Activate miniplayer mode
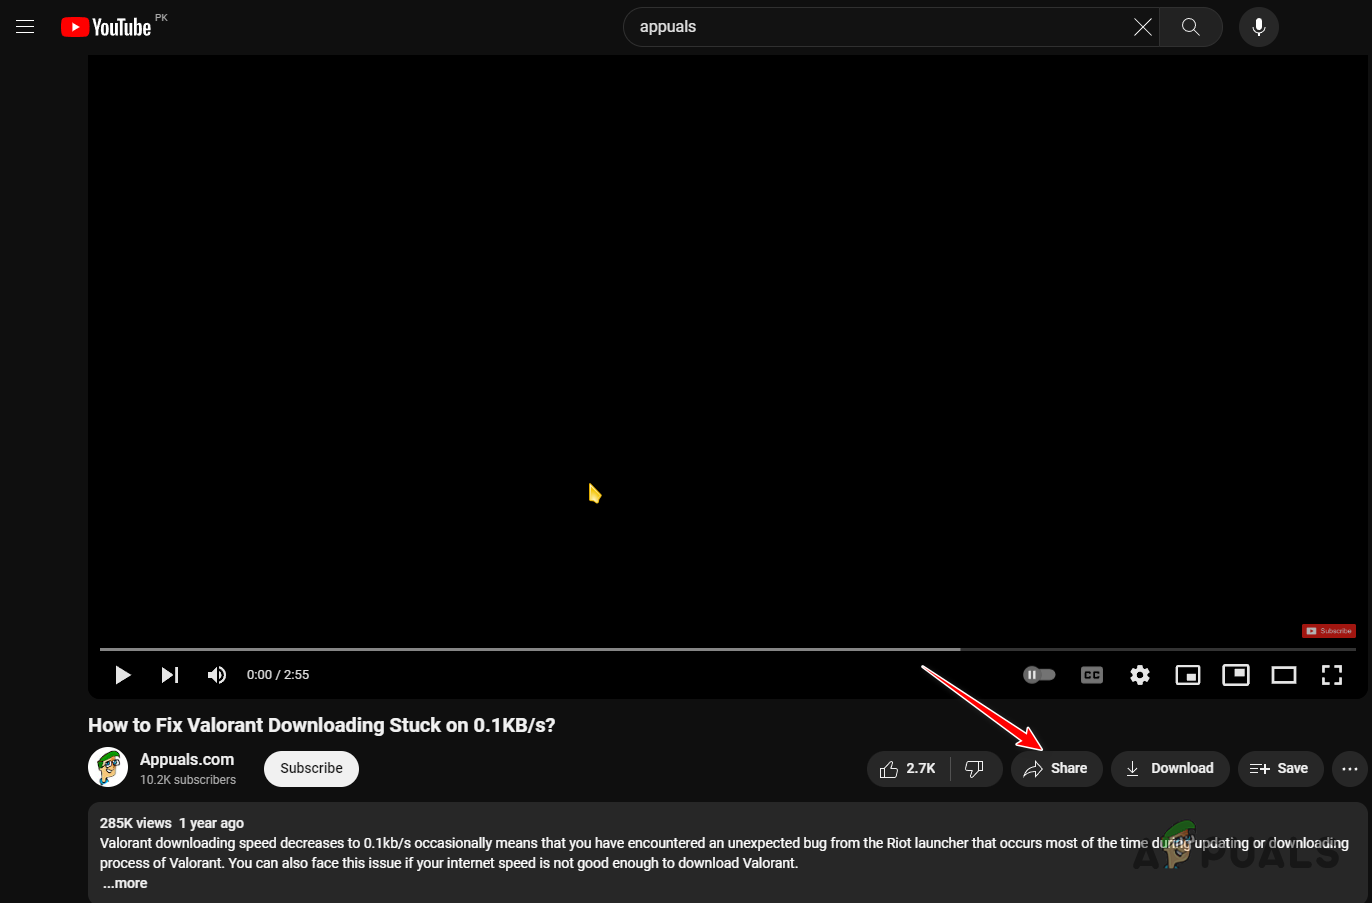The width and height of the screenshot is (1372, 903). tap(1187, 674)
